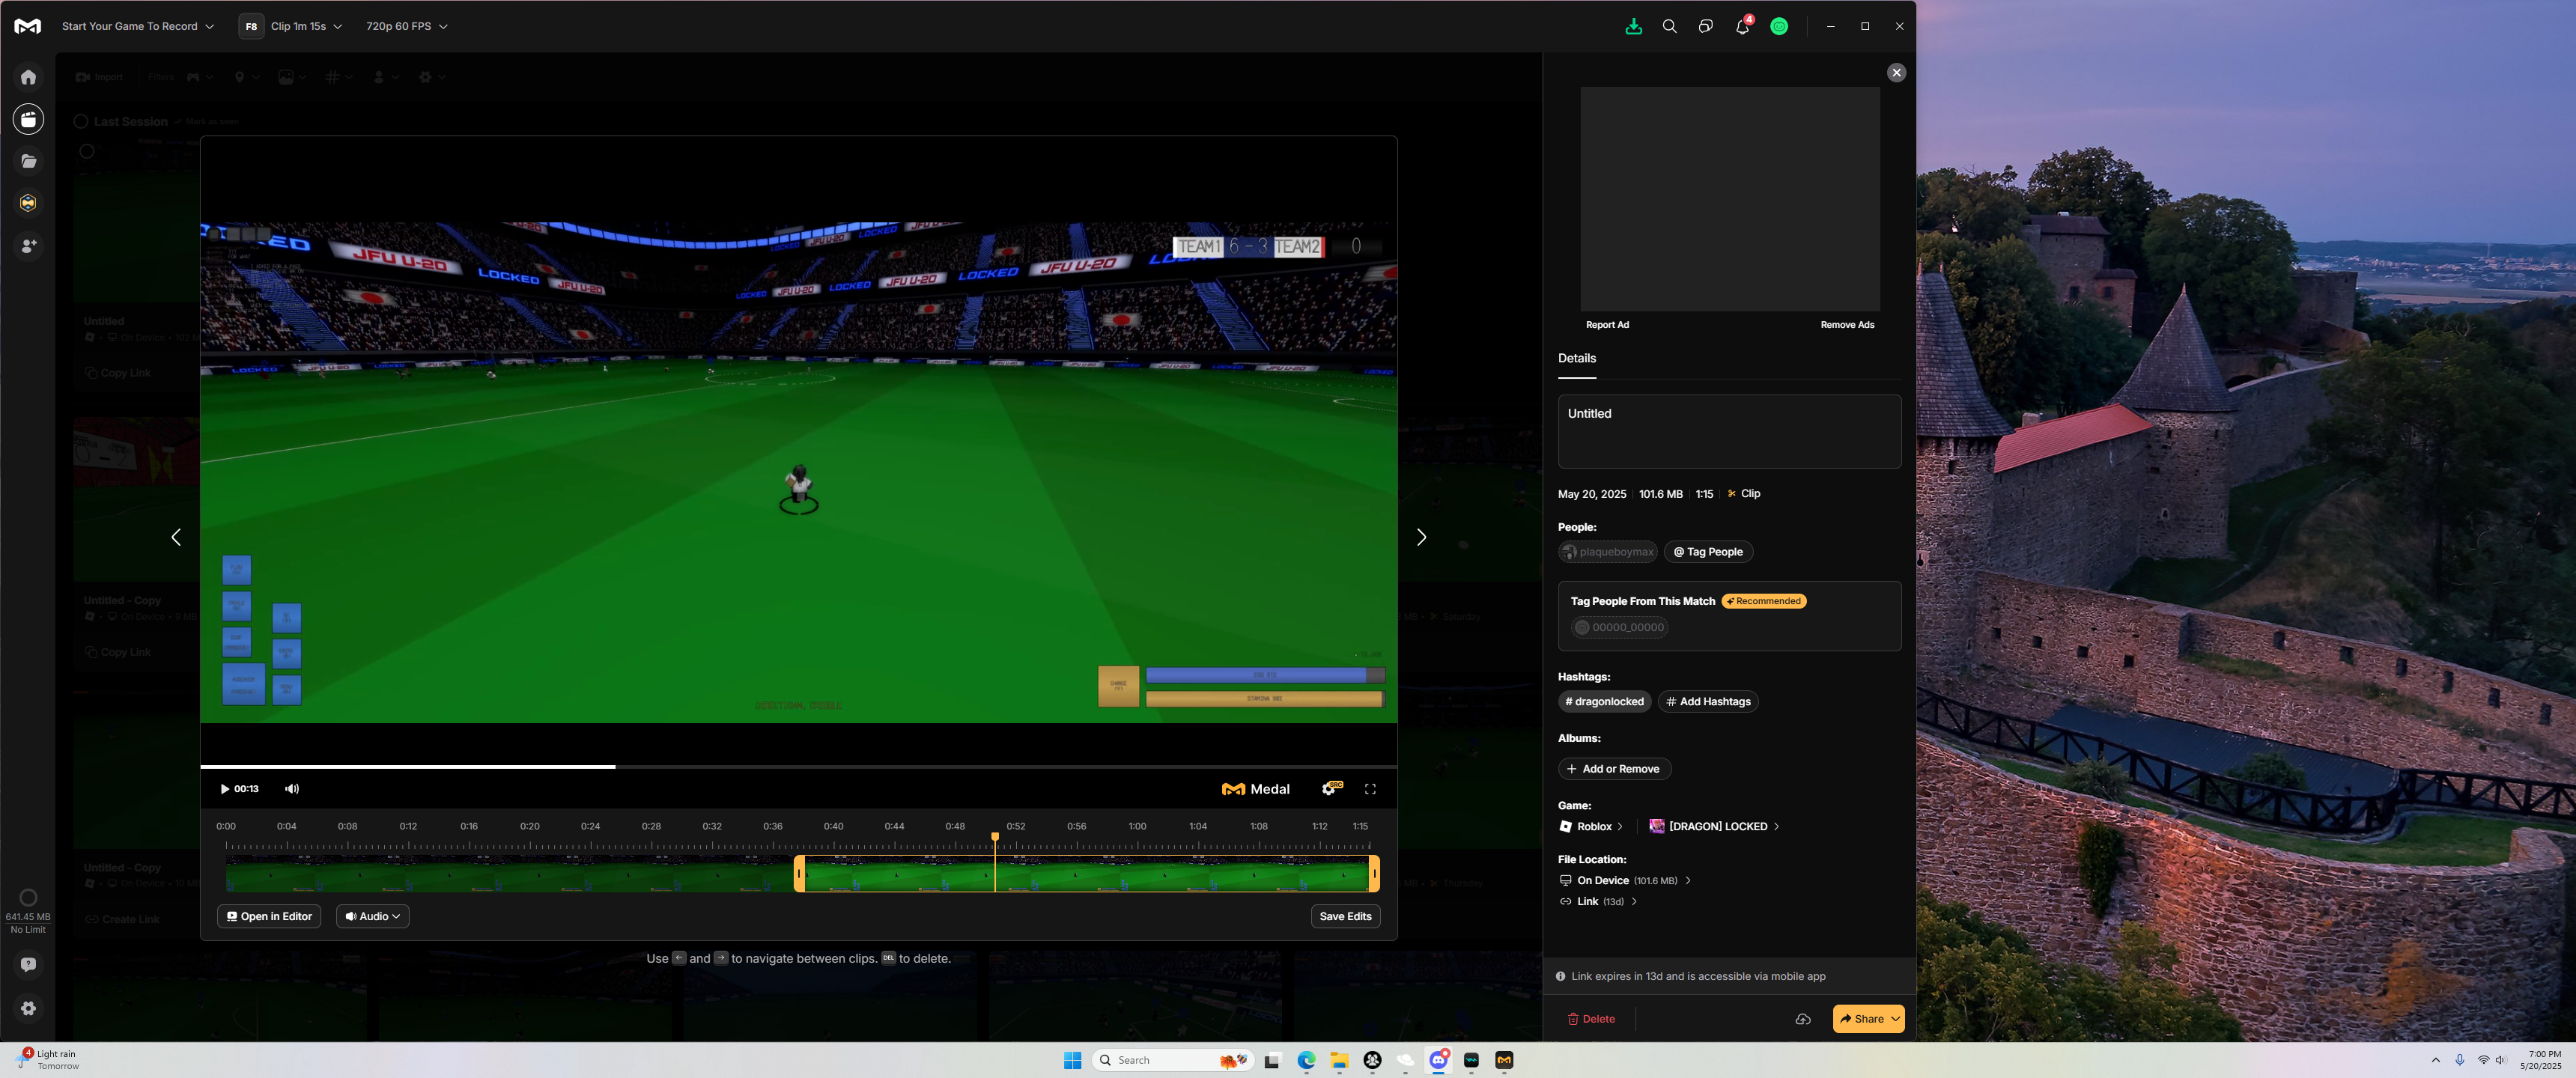2576x1078 pixels.
Task: Click the video playback progress bar
Action: 798,767
